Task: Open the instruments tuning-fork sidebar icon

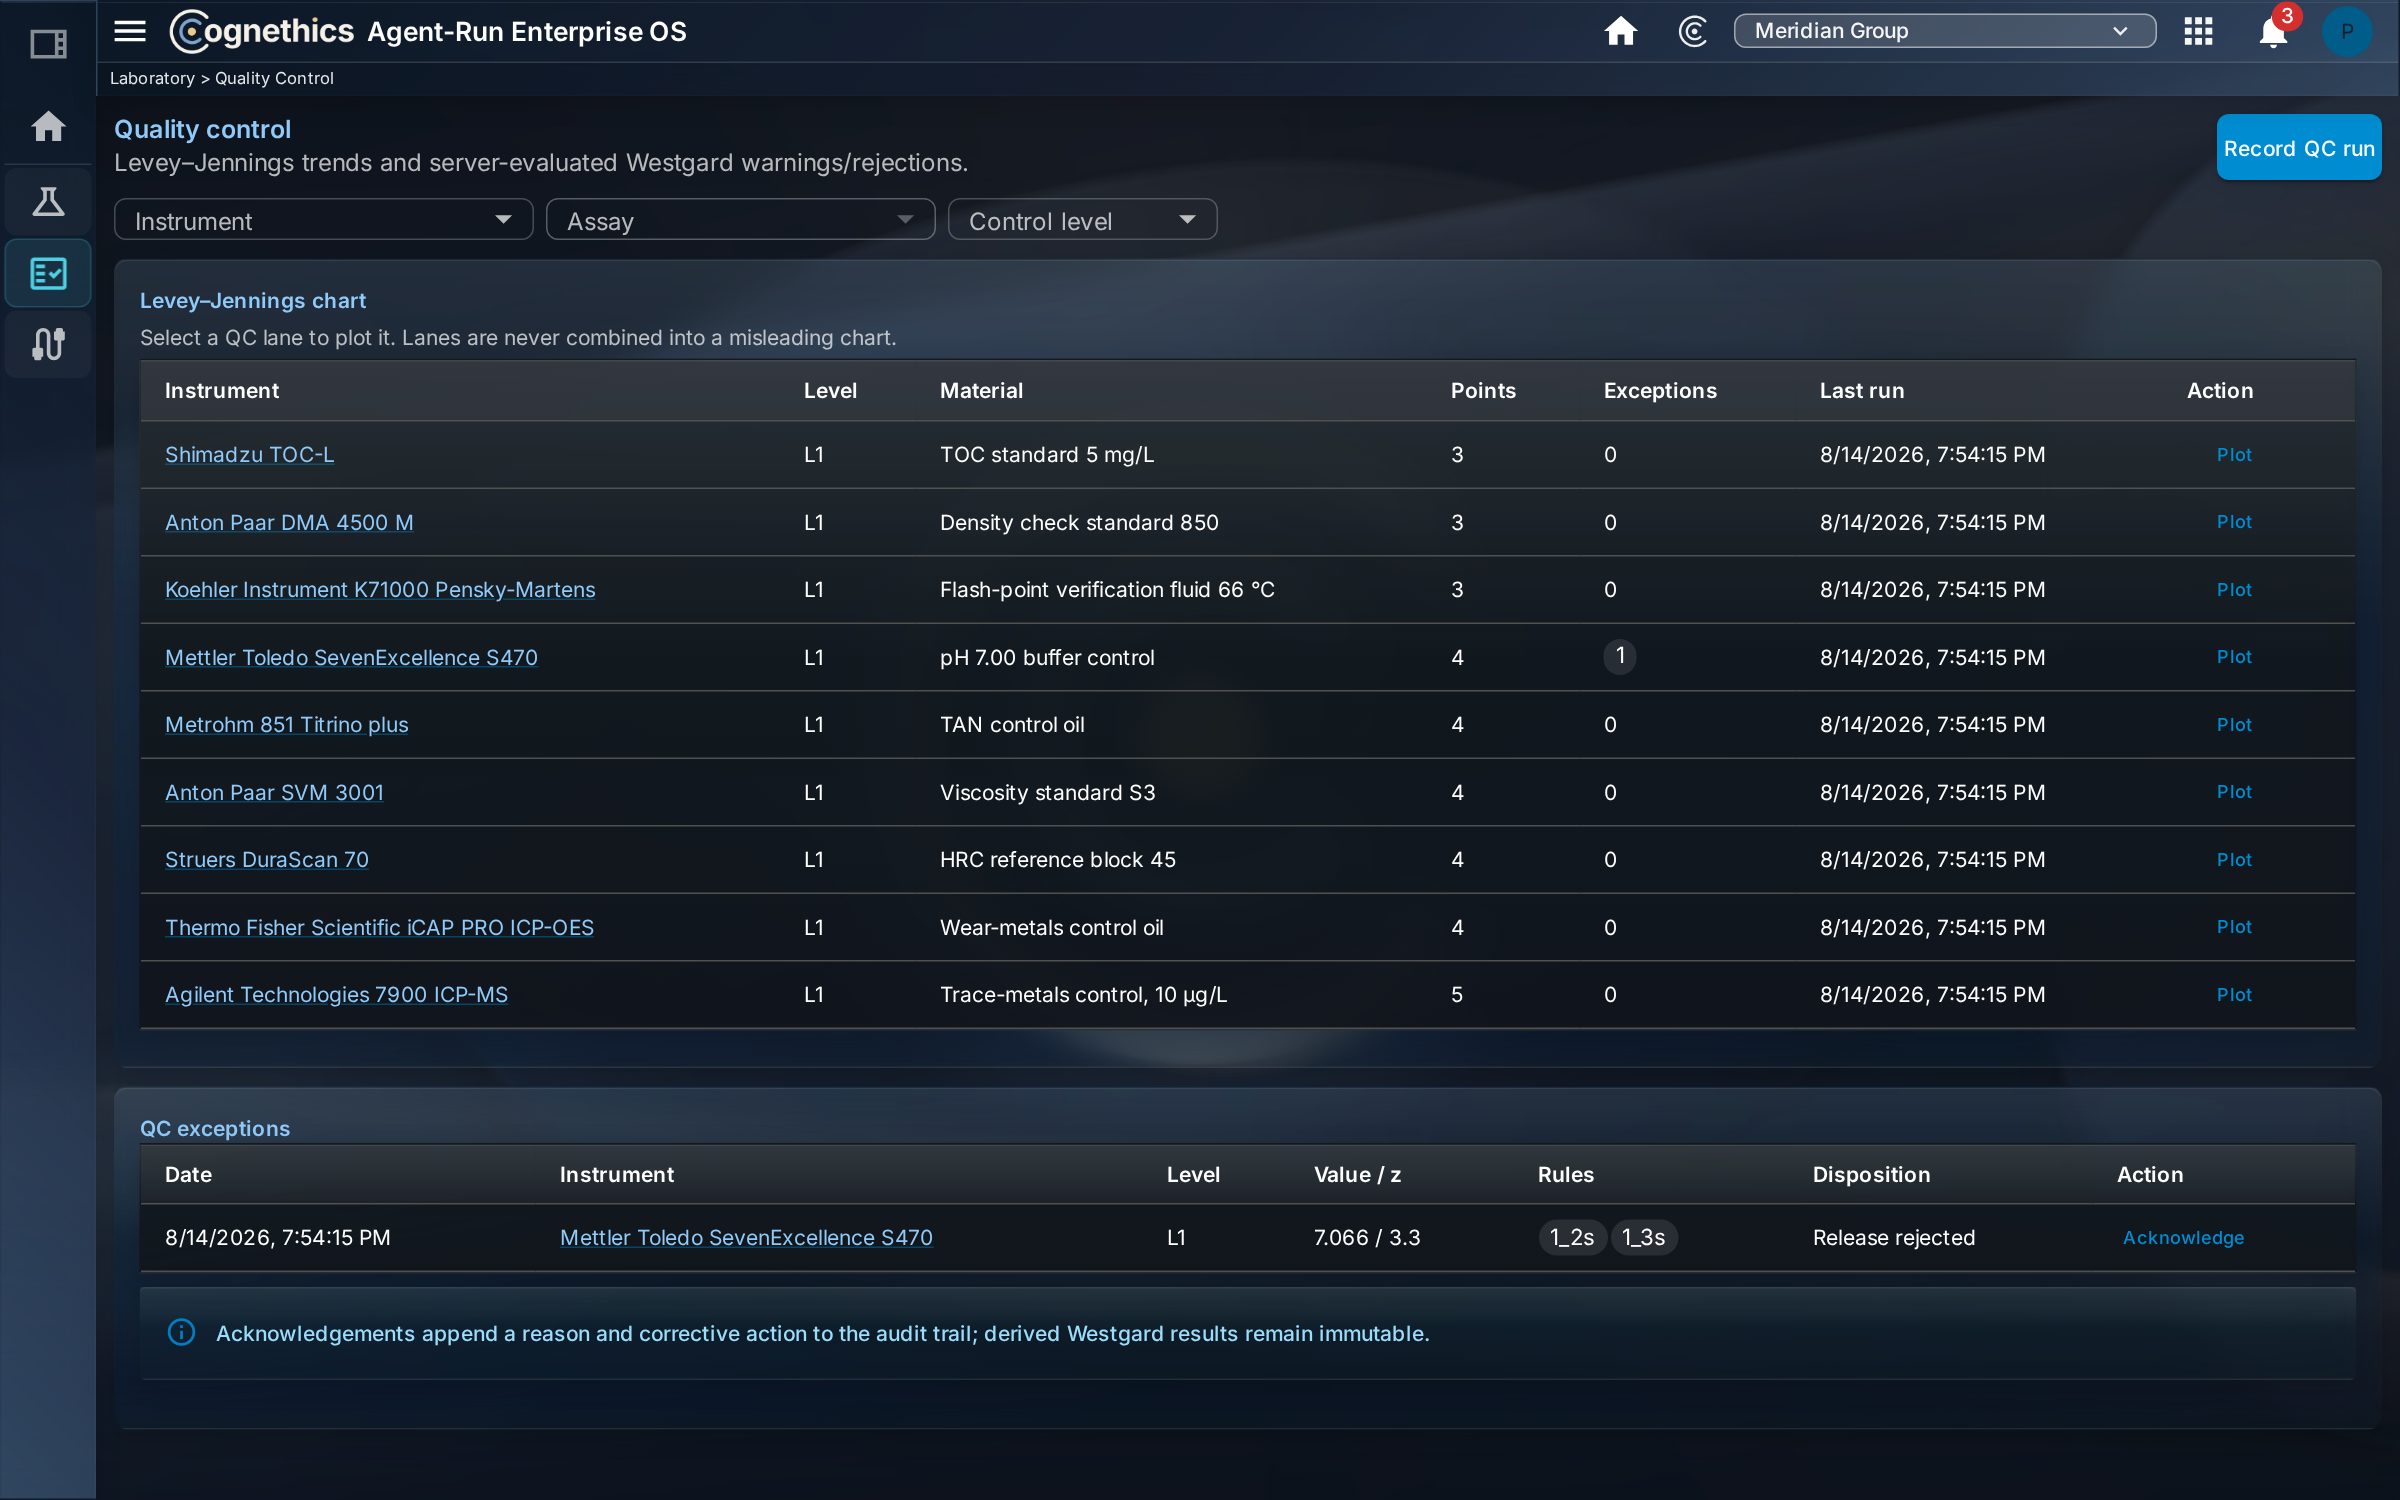Action: tap(48, 344)
